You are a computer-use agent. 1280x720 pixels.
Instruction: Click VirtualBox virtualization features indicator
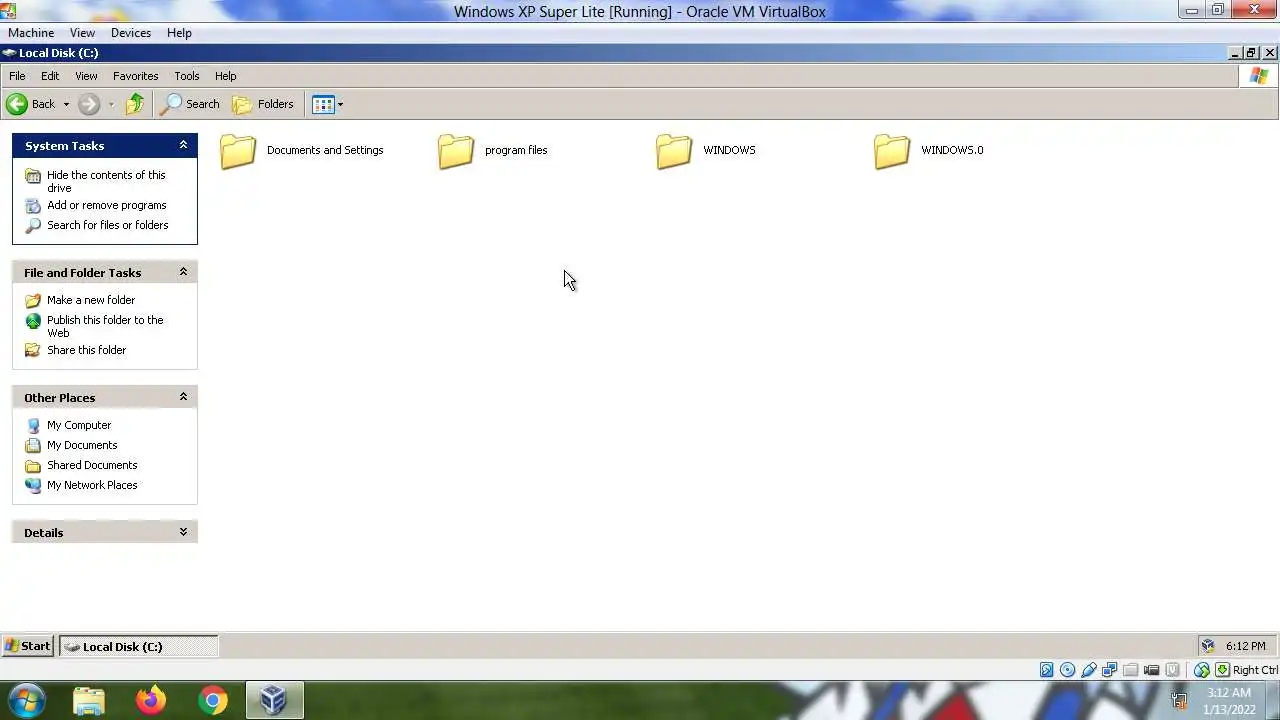tap(1172, 670)
